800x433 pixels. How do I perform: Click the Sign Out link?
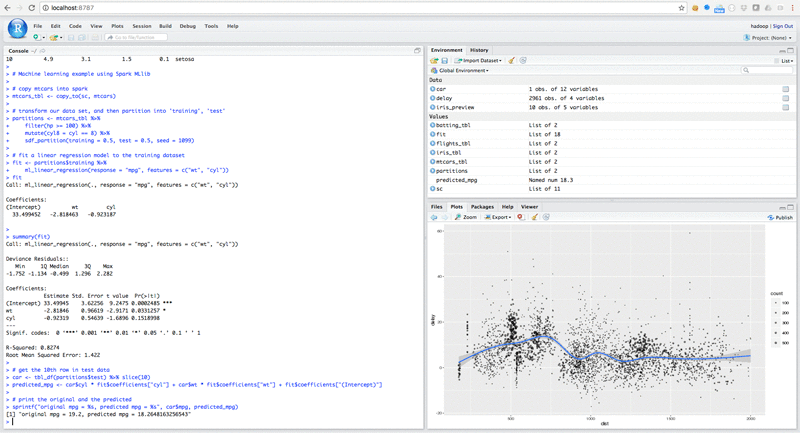[x=783, y=26]
